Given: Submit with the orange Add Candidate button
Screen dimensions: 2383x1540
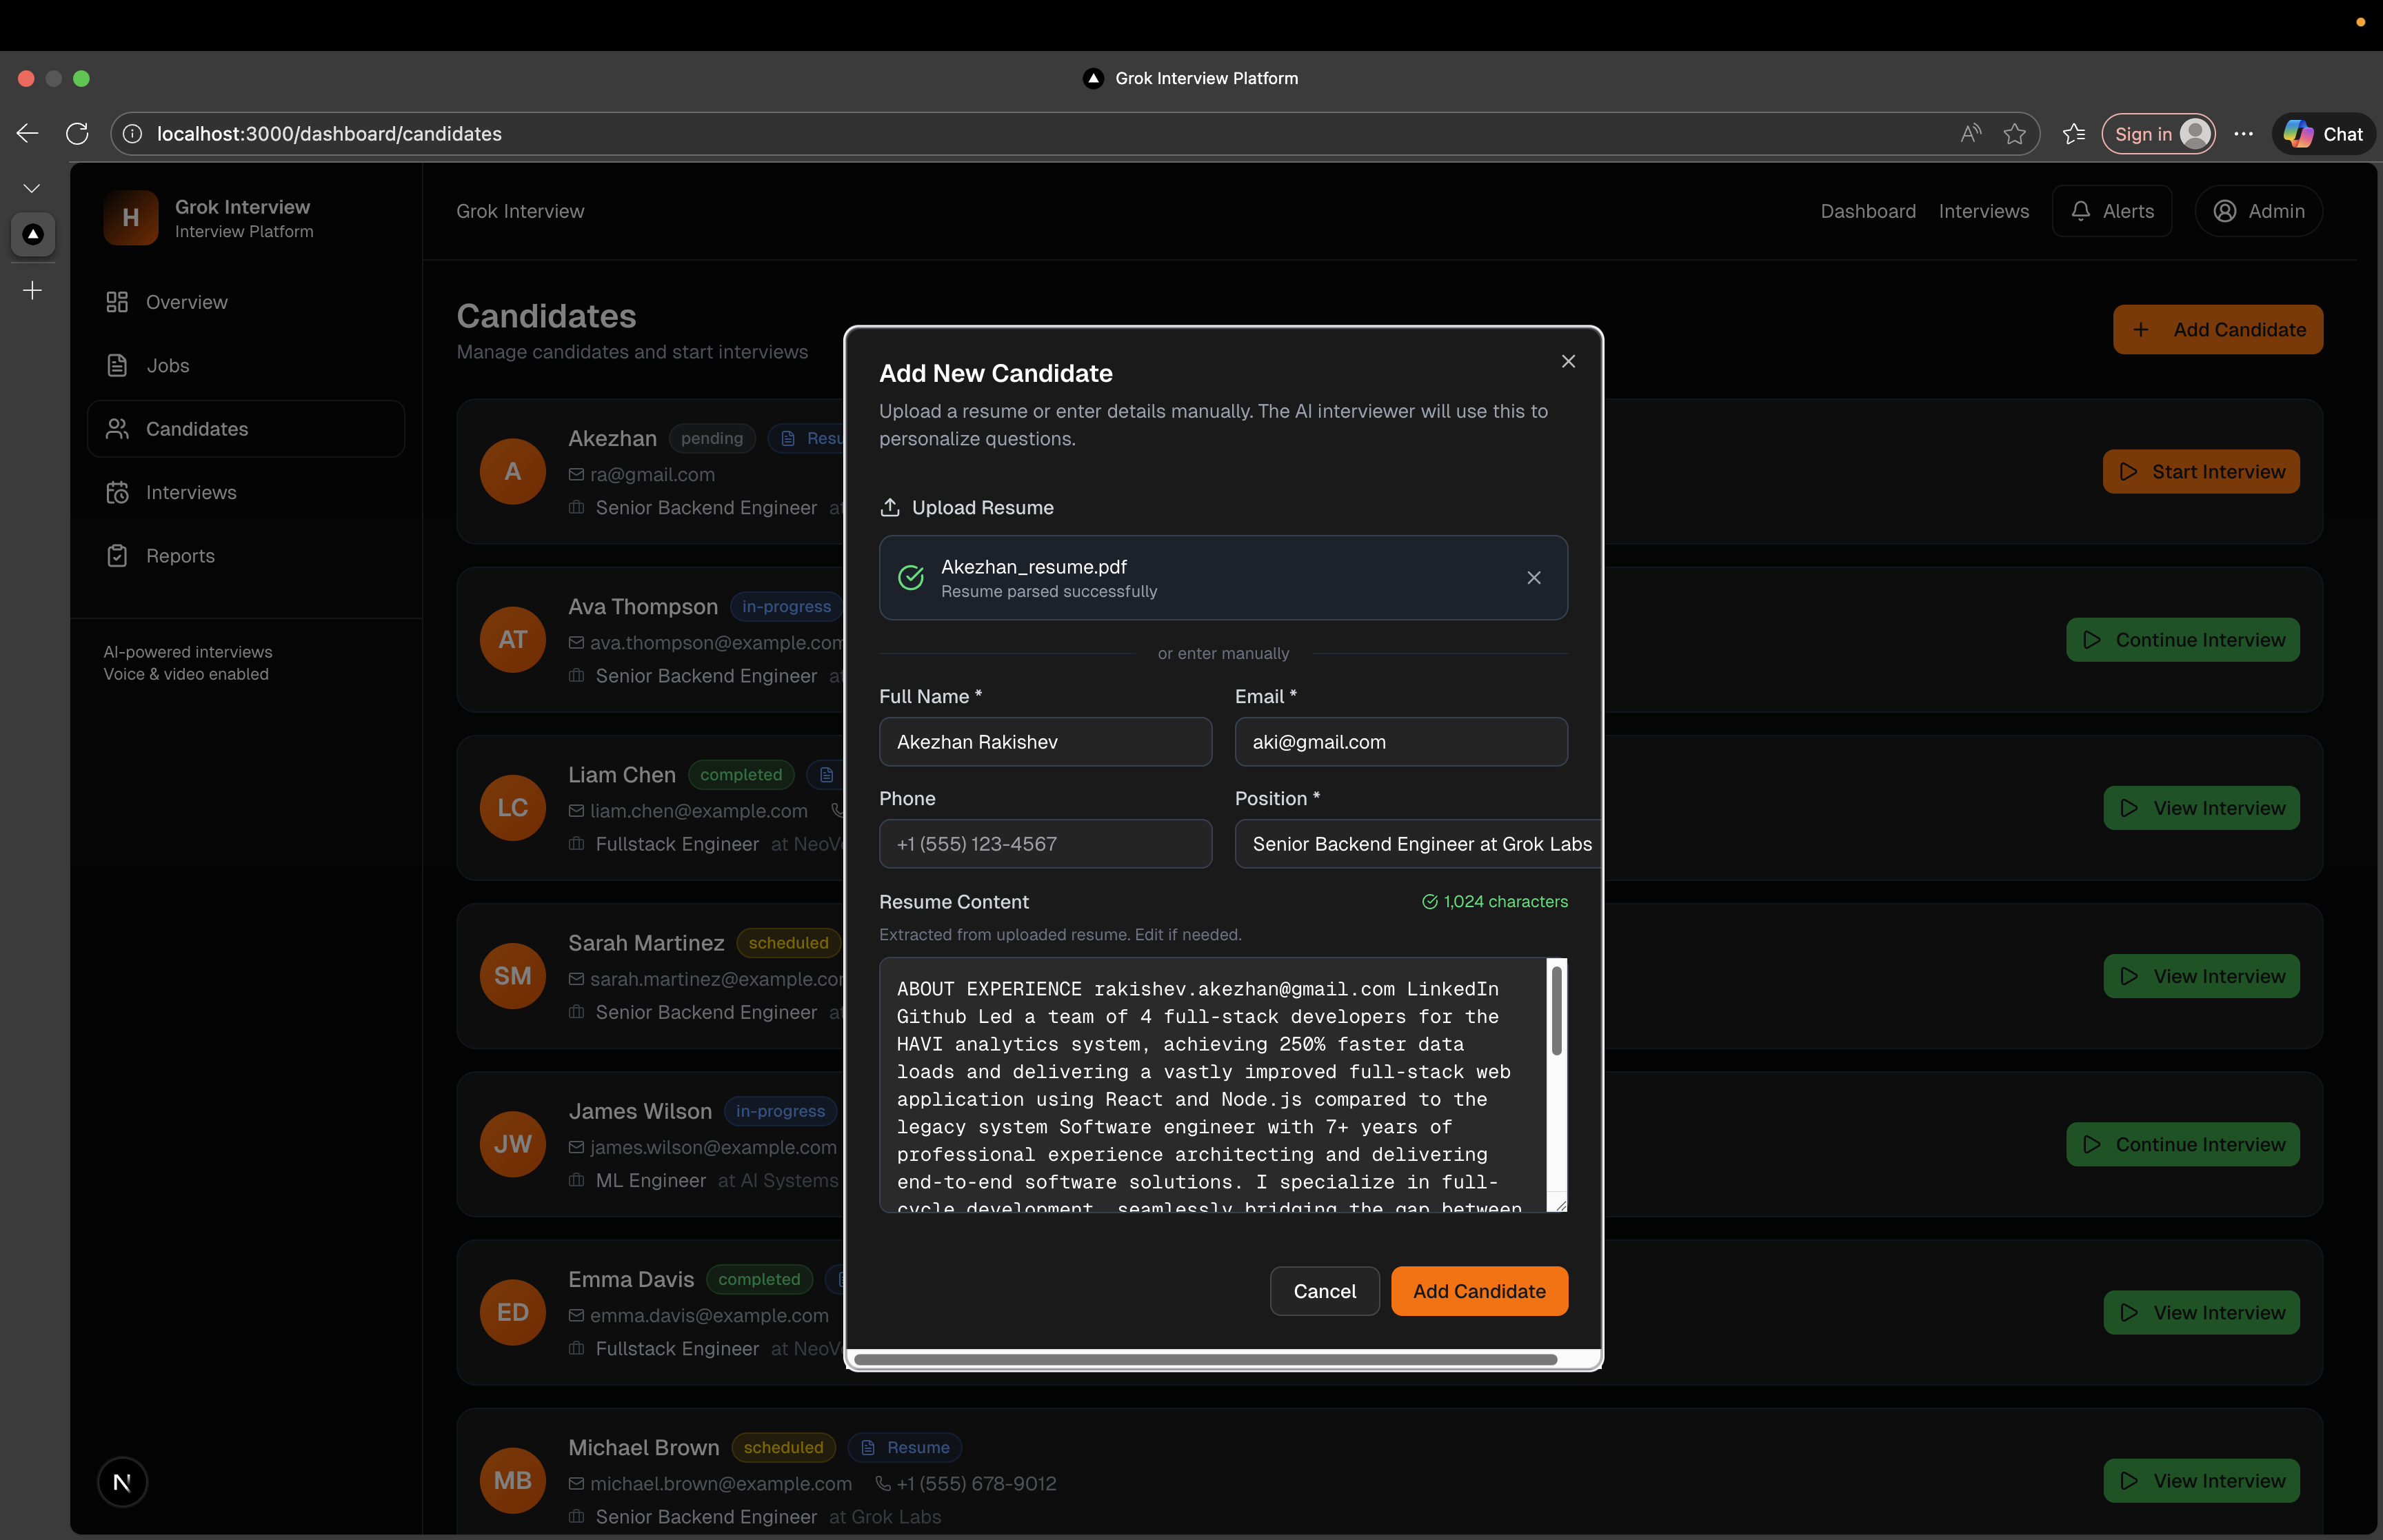Looking at the screenshot, I should click(x=1478, y=1291).
